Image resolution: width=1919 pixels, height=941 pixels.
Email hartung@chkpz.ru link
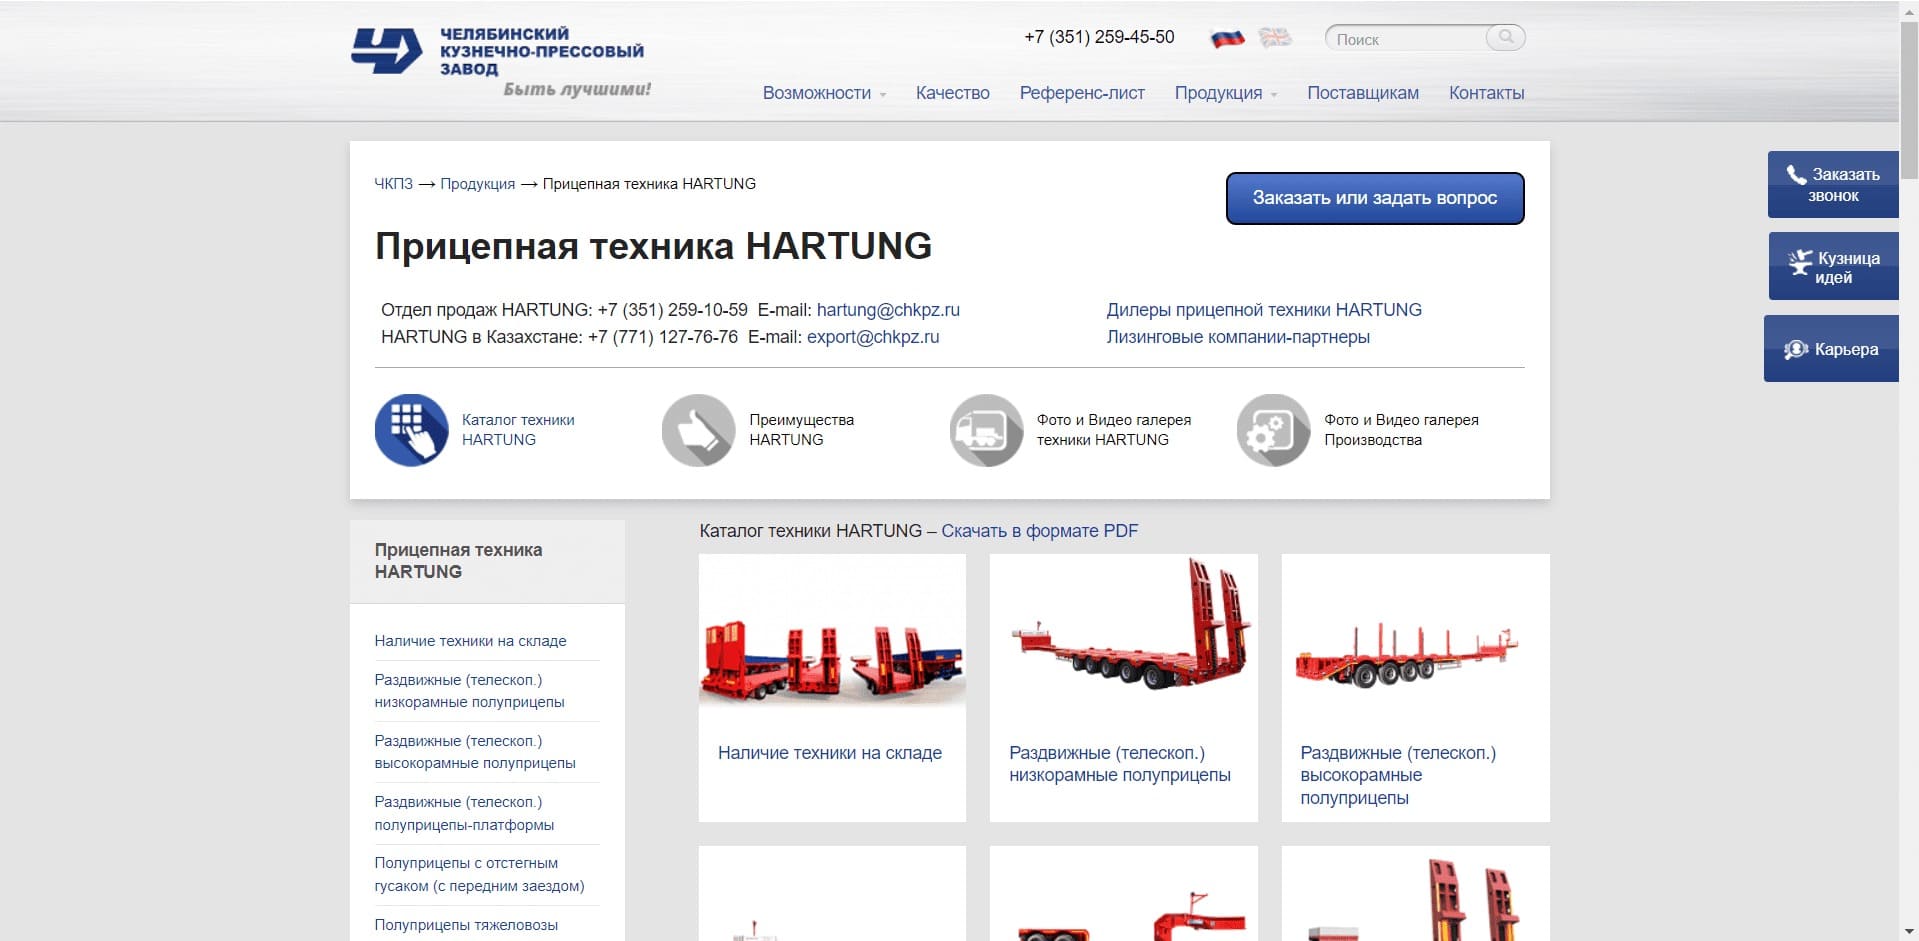(x=888, y=310)
